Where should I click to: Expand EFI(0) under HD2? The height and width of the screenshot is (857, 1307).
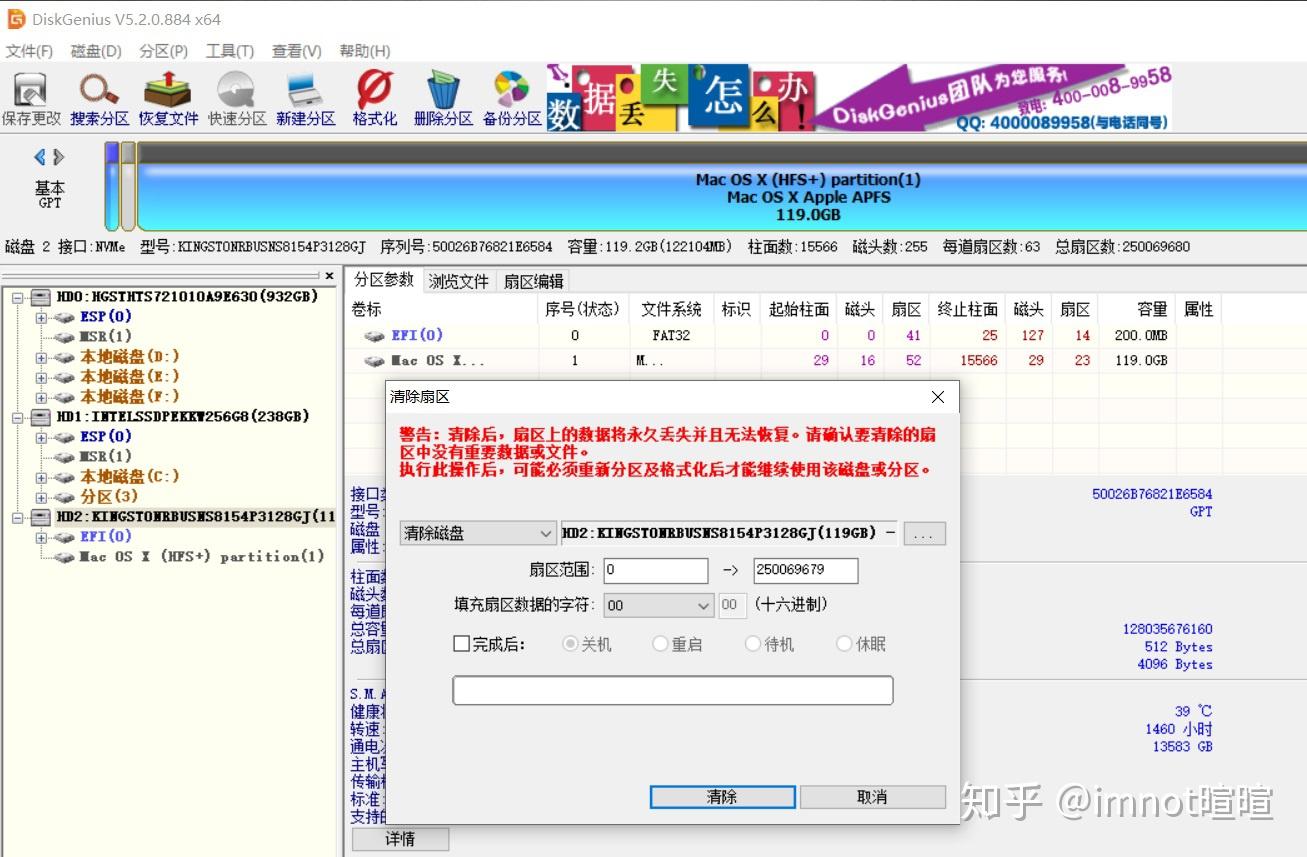[x=42, y=537]
